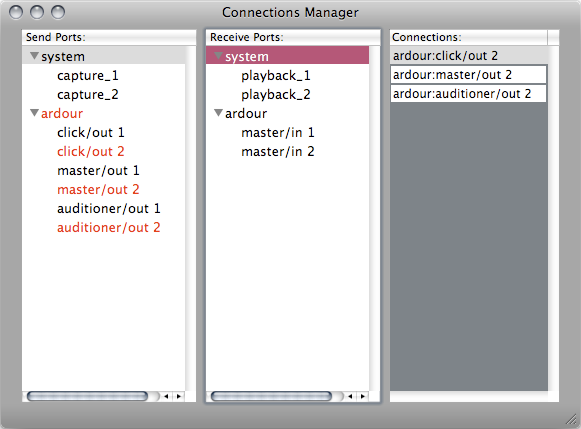This screenshot has height=429, width=581.
Task: Select ardour:master/out 2 connection entry
Action: [x=468, y=75]
